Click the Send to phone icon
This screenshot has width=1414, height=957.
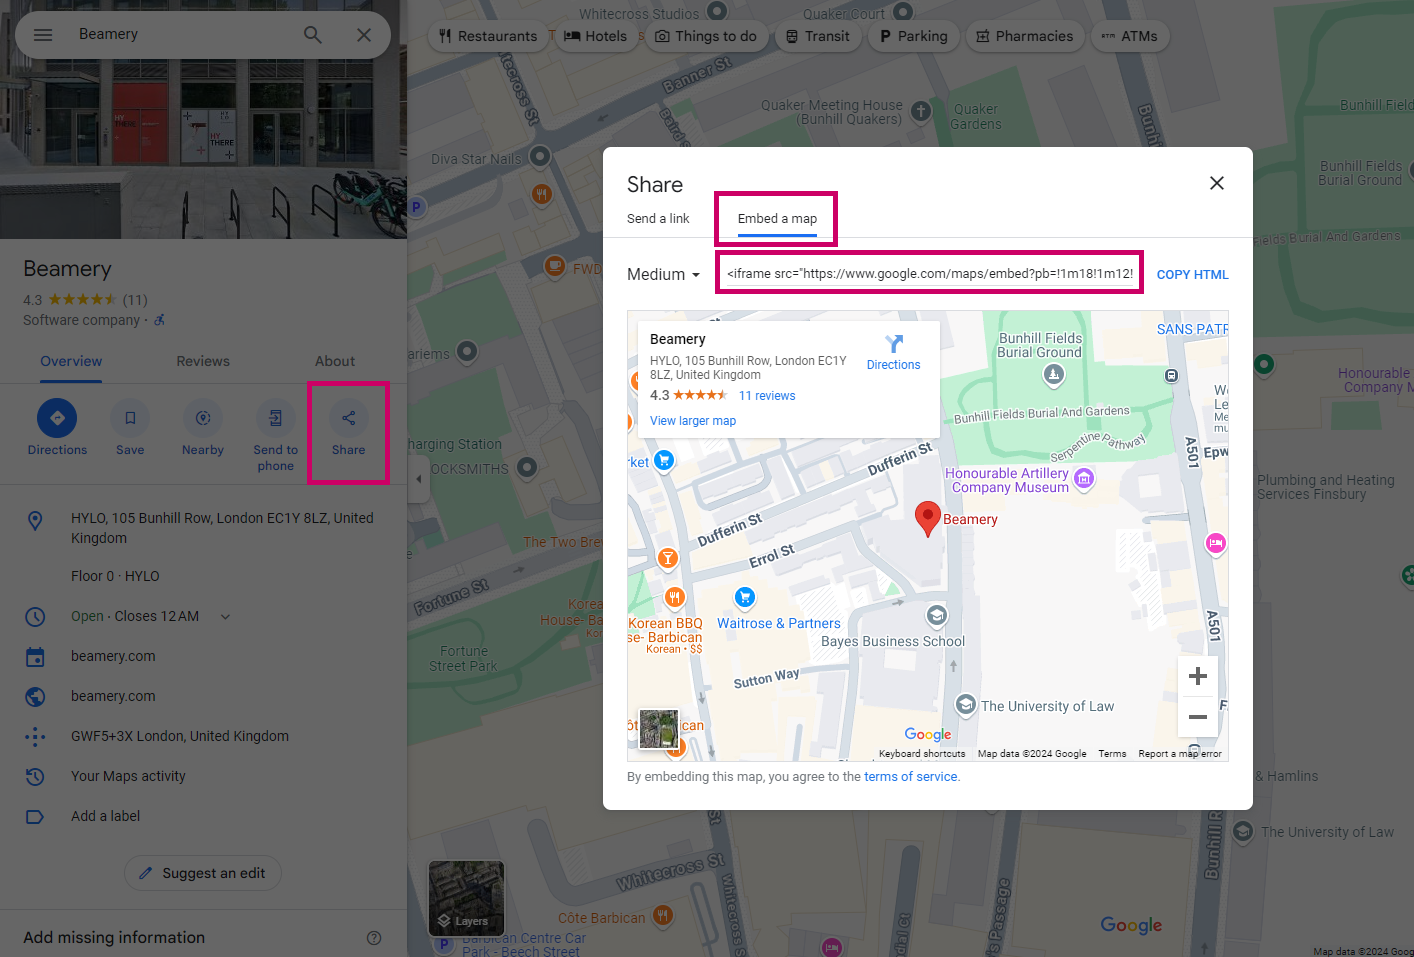click(x=276, y=418)
